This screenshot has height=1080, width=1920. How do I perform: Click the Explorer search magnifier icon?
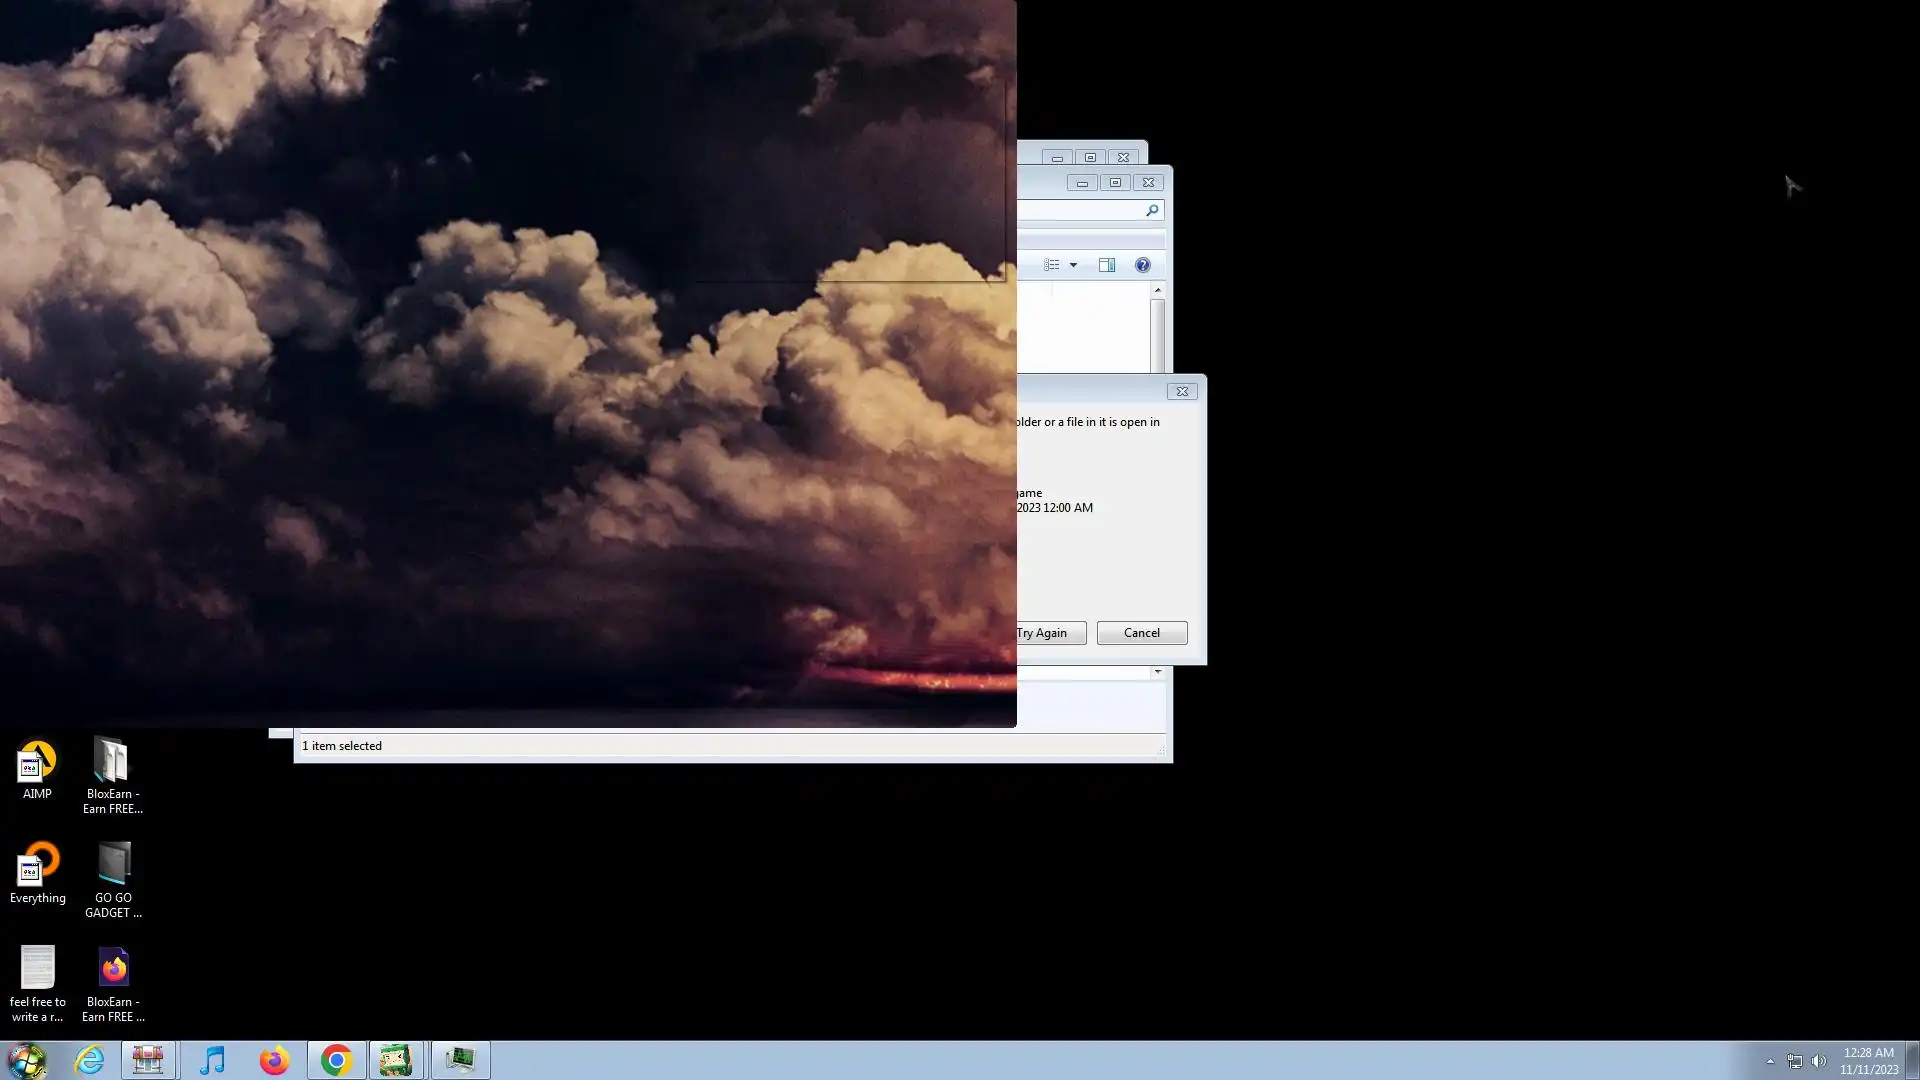1152,210
